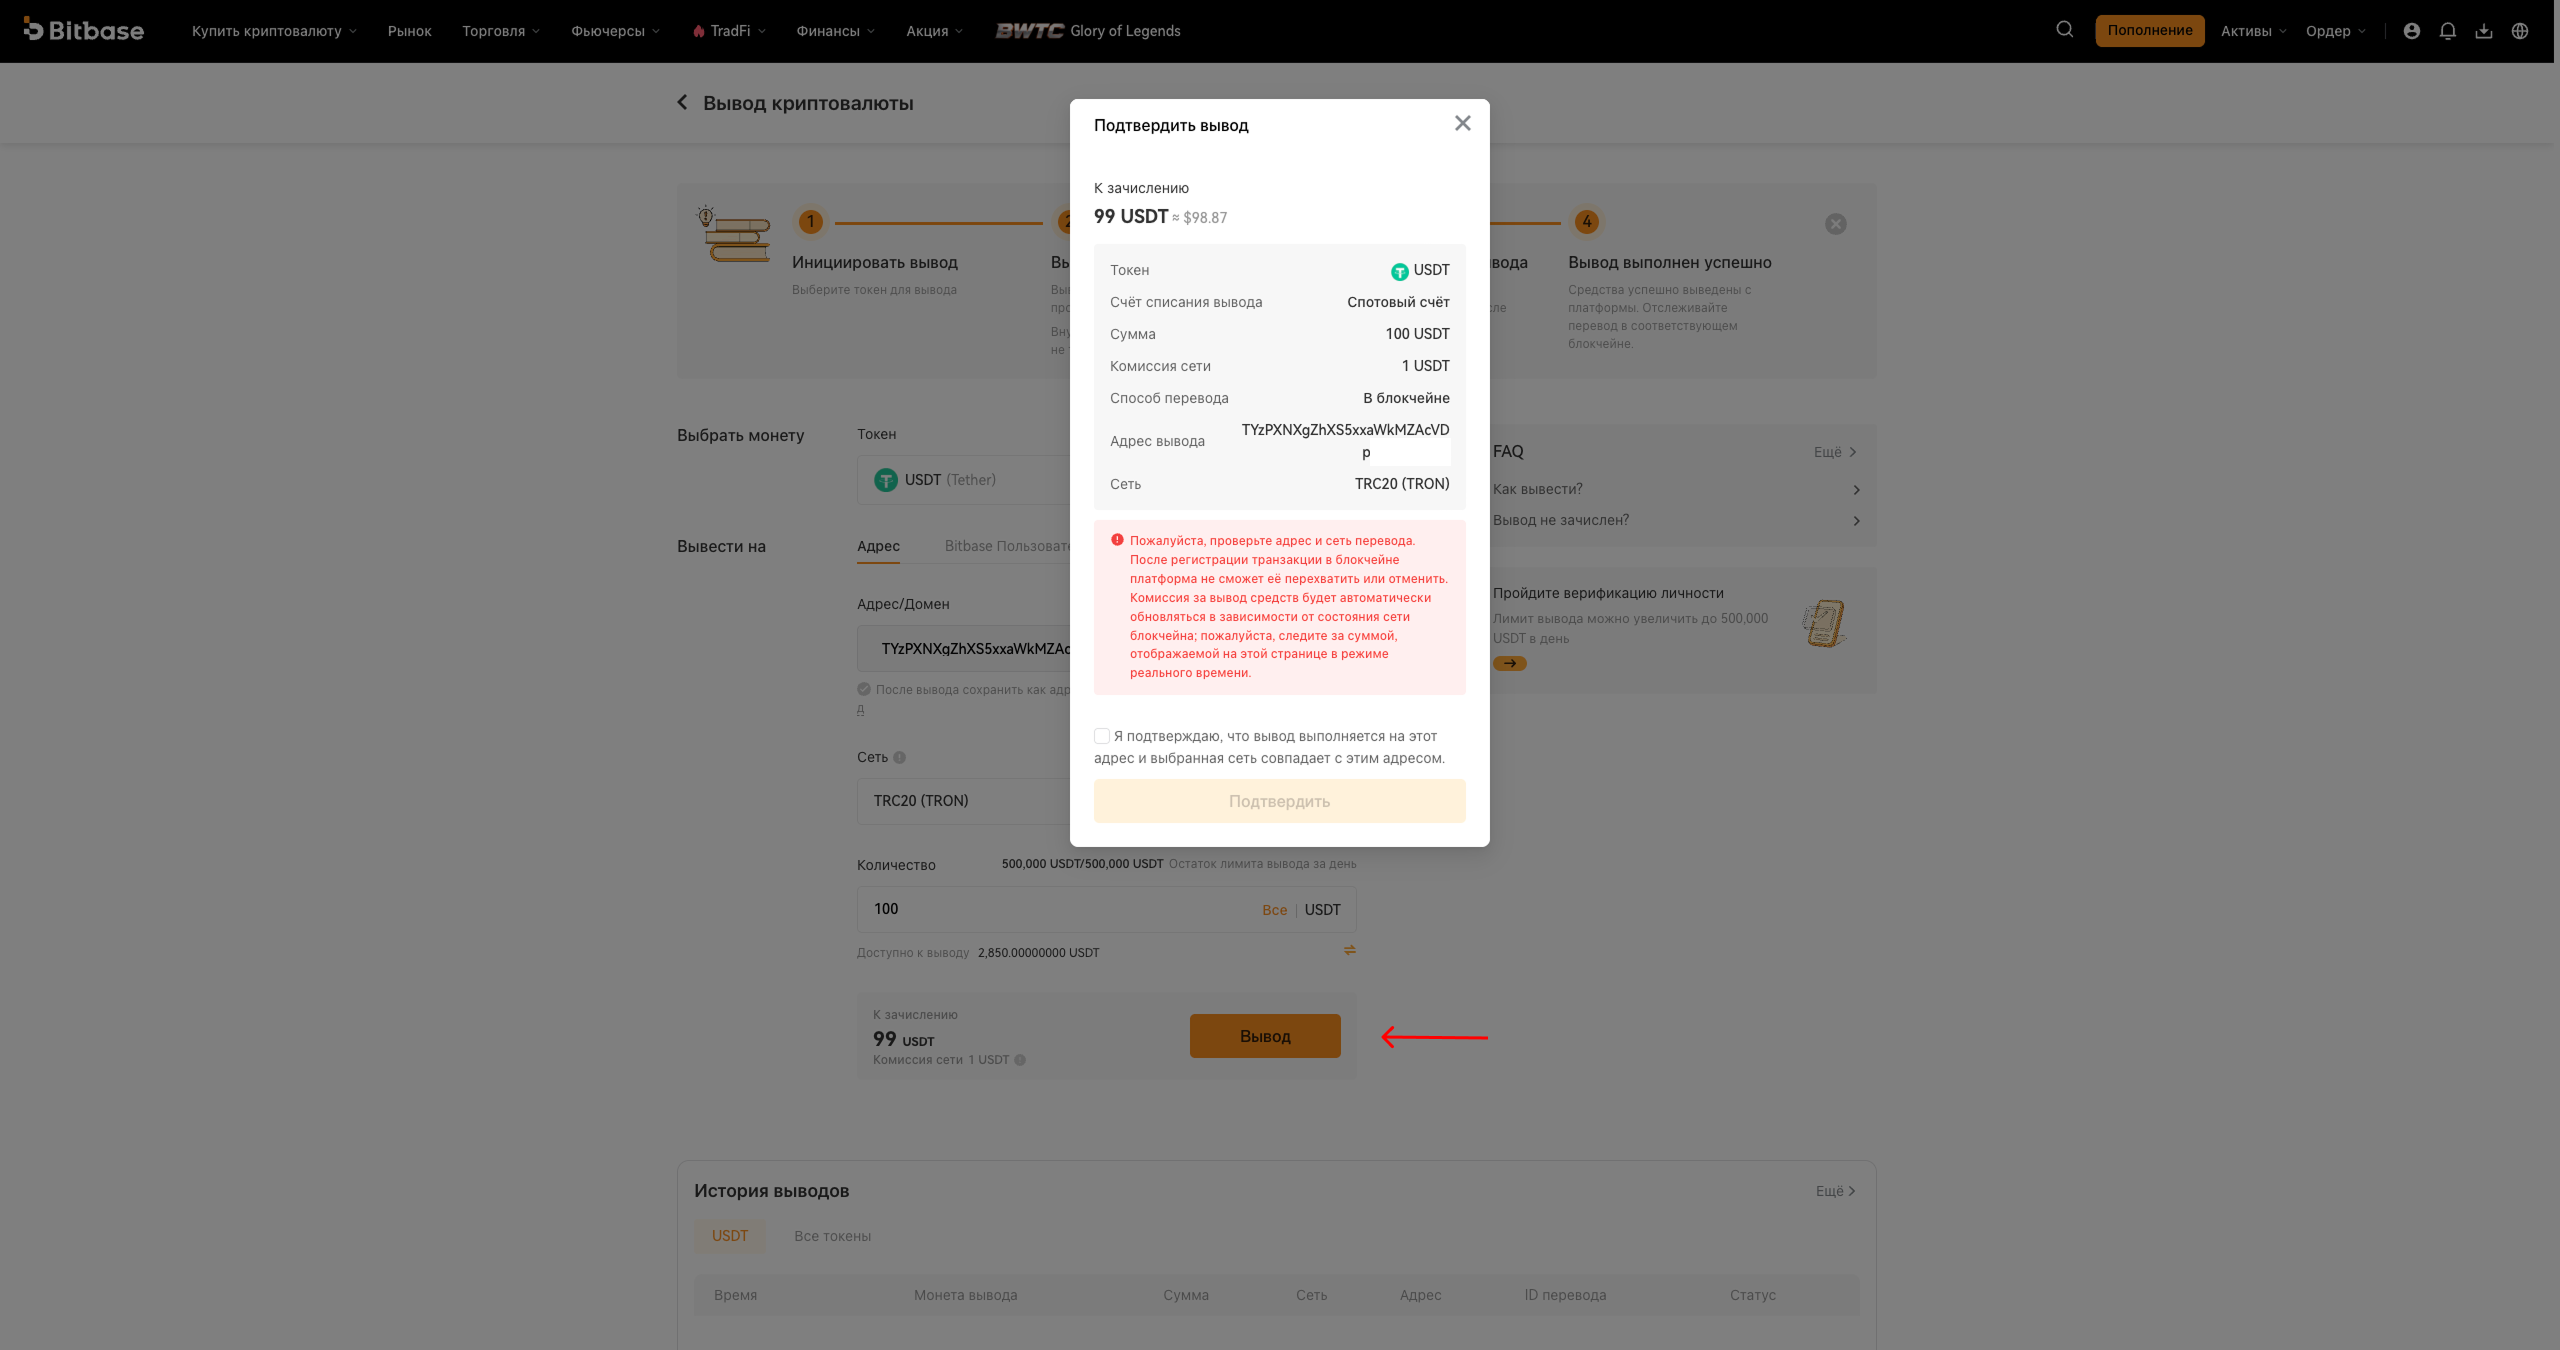The image size is (2560, 1350).
Task: Switch to Все токены history tab
Action: 832,1236
